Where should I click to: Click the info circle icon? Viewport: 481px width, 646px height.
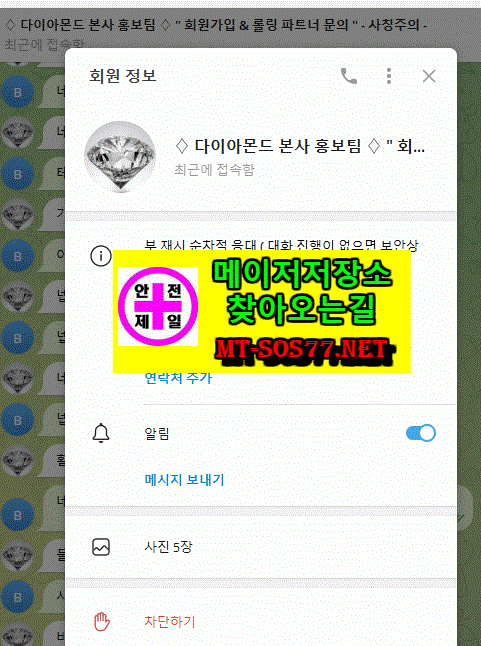[101, 256]
